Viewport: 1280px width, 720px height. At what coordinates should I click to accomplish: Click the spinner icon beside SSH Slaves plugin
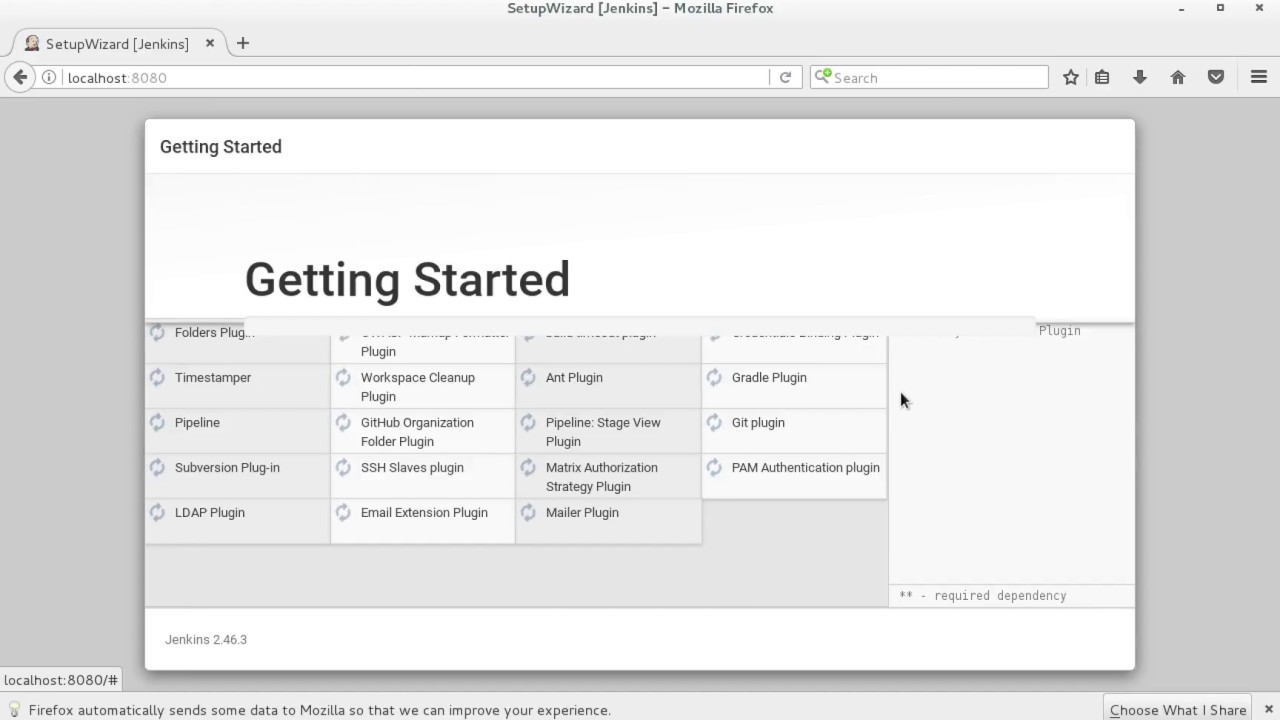tap(343, 467)
